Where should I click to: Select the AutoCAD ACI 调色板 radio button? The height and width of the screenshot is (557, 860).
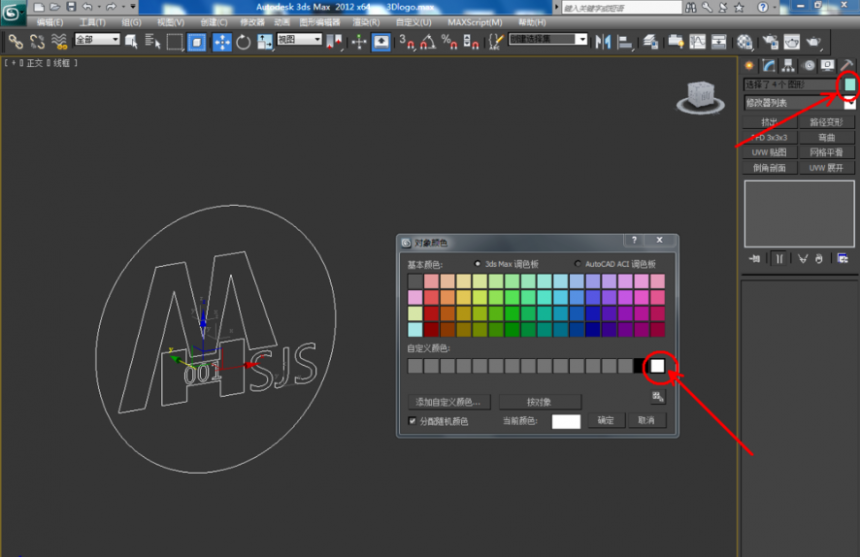coord(578,264)
